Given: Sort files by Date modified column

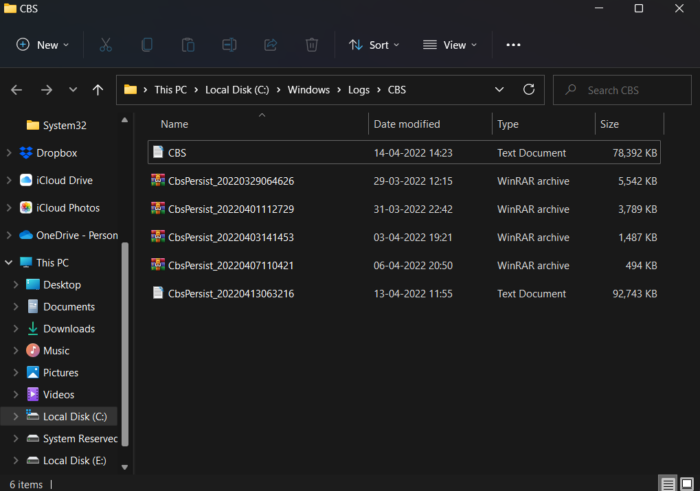Looking at the screenshot, I should tap(406, 124).
